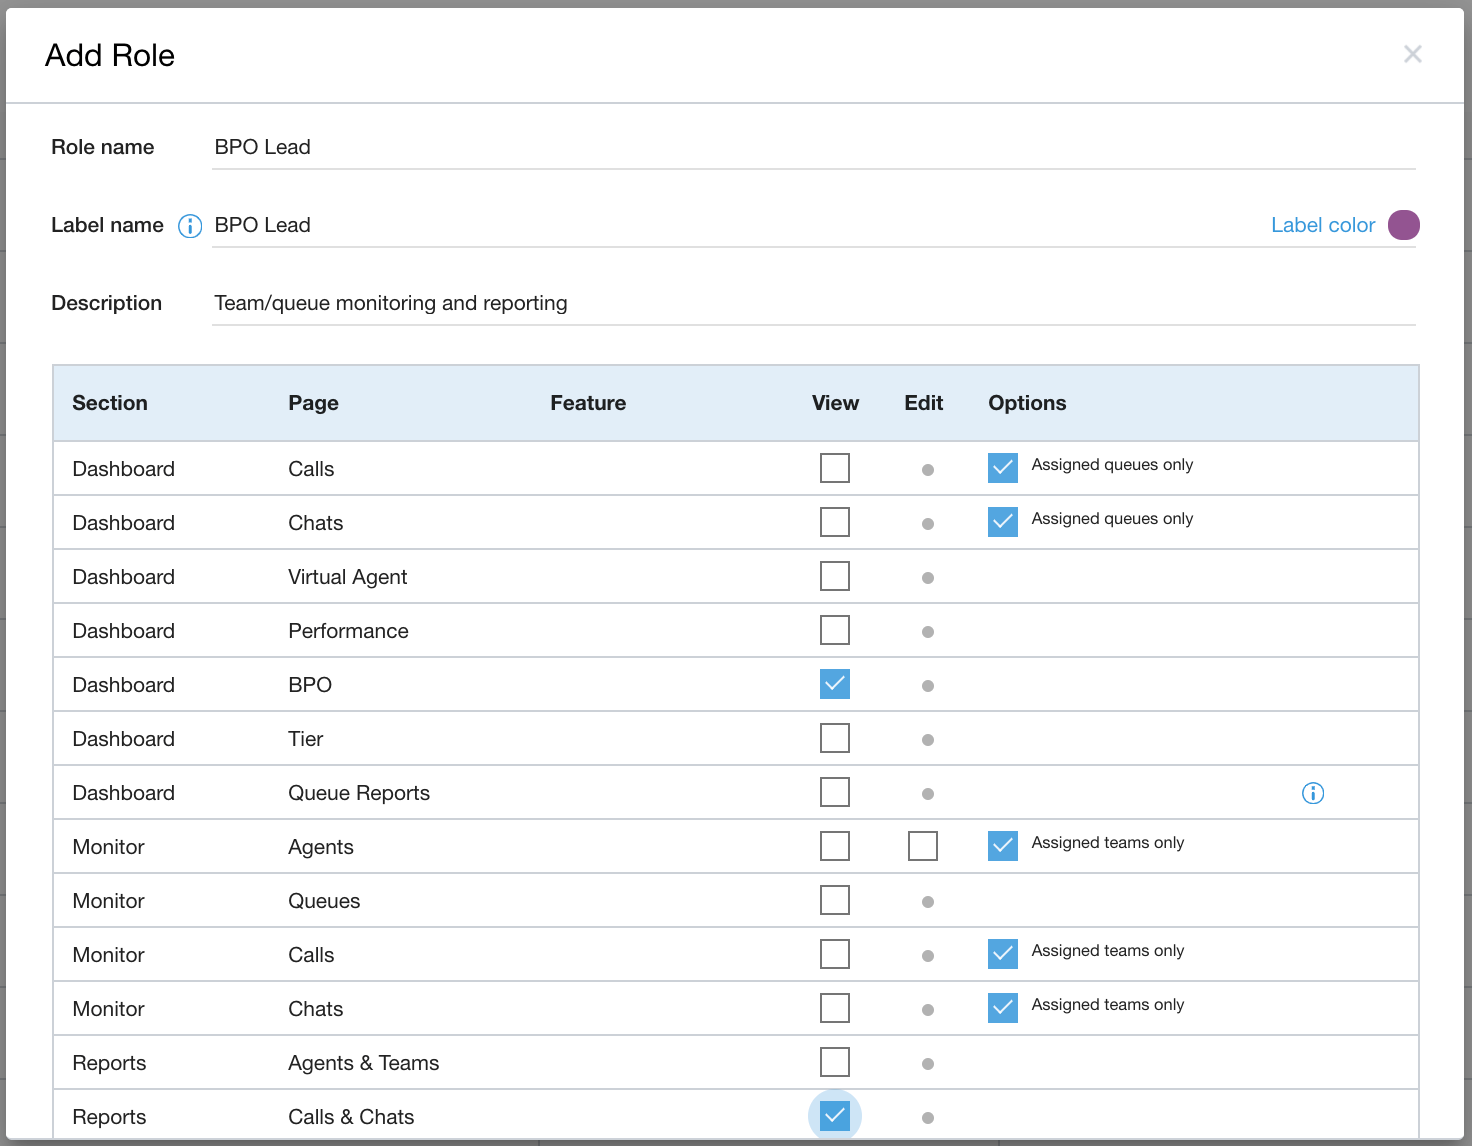
Task: Click the Role name input field
Action: tap(700, 146)
